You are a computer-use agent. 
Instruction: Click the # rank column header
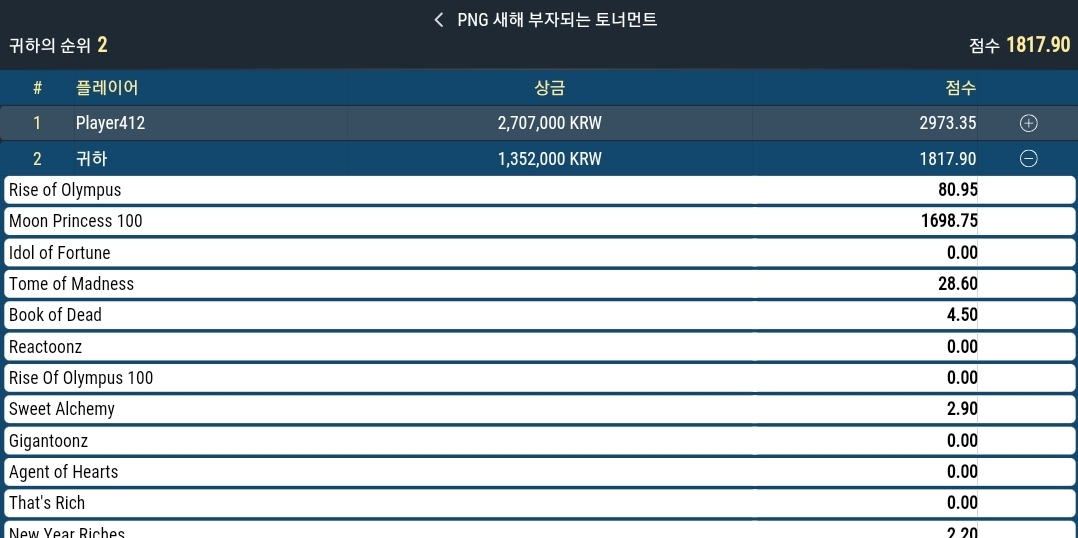(37, 87)
